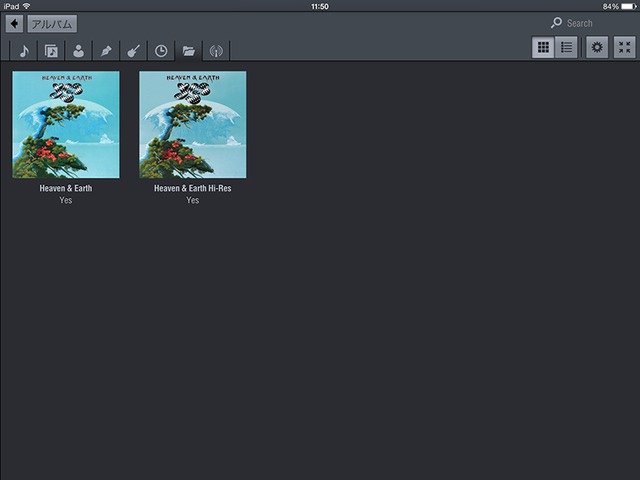640x480 pixels.
Task: Tap the search magnifier icon
Action: coord(556,23)
